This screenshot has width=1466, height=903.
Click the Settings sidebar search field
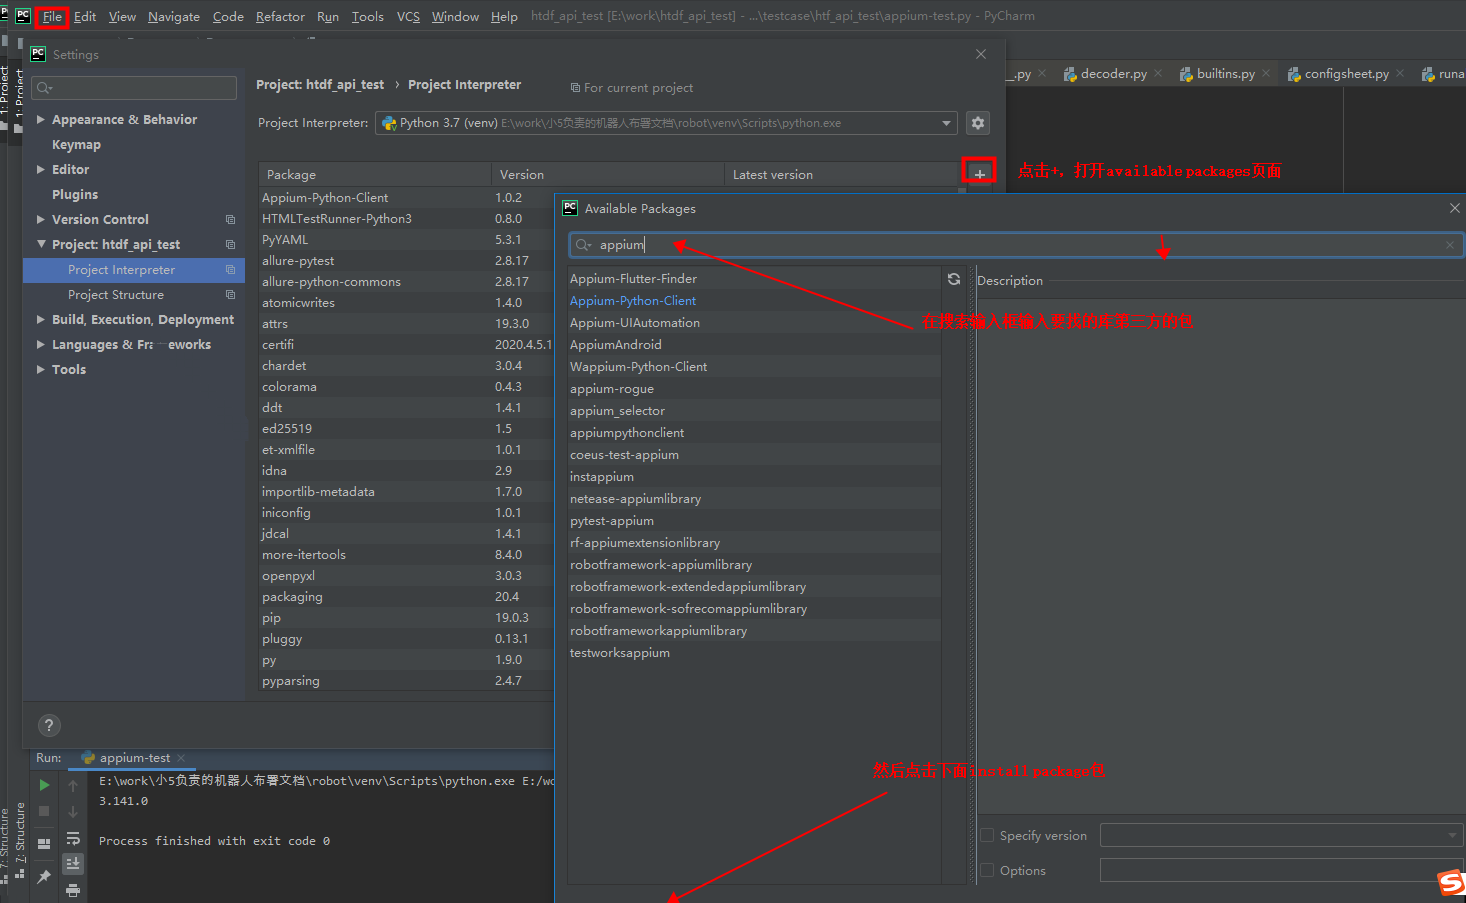134,88
